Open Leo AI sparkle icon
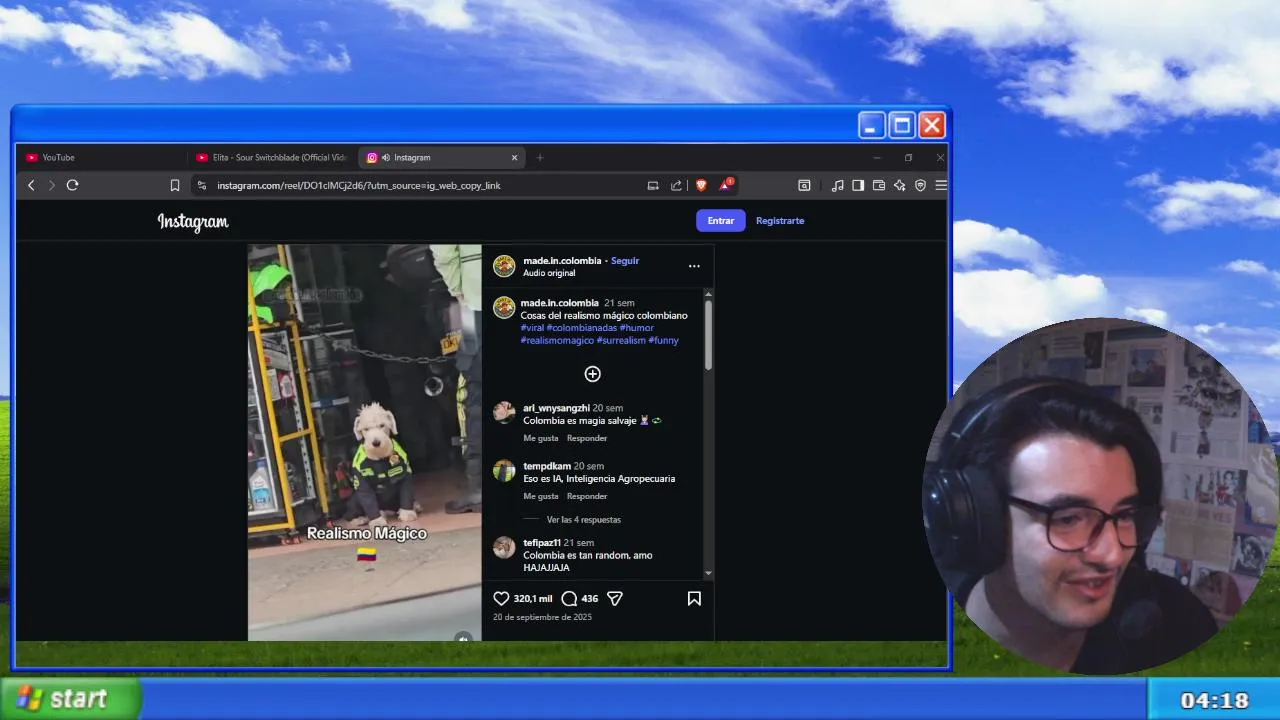The height and width of the screenshot is (720, 1280). click(900, 185)
